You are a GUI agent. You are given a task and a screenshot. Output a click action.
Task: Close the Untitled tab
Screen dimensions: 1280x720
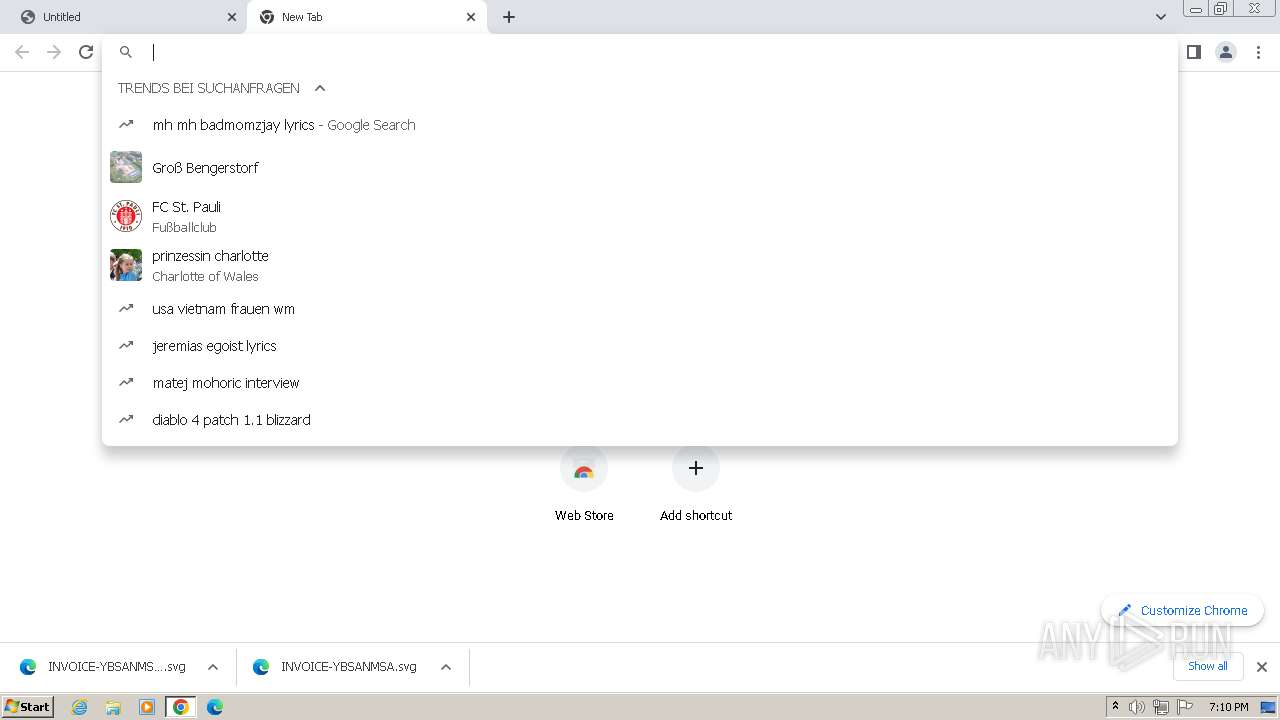pyautogui.click(x=232, y=17)
